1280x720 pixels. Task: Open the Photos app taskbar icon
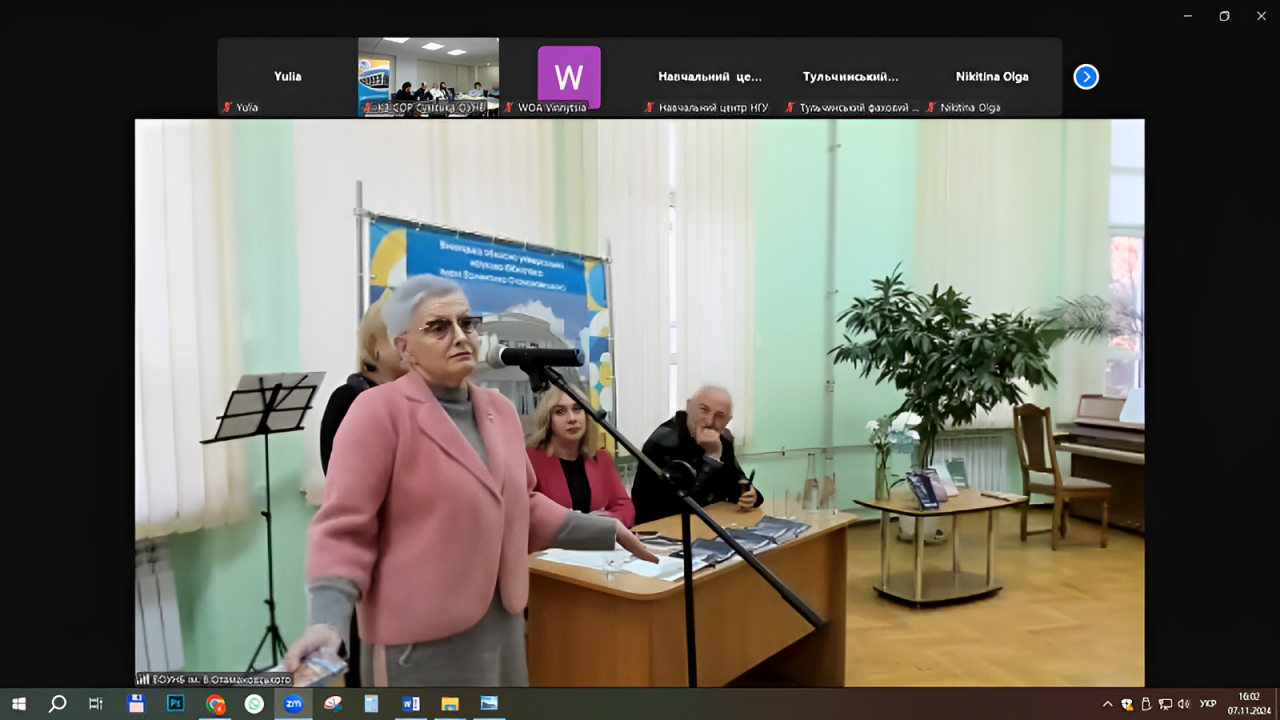(x=489, y=703)
